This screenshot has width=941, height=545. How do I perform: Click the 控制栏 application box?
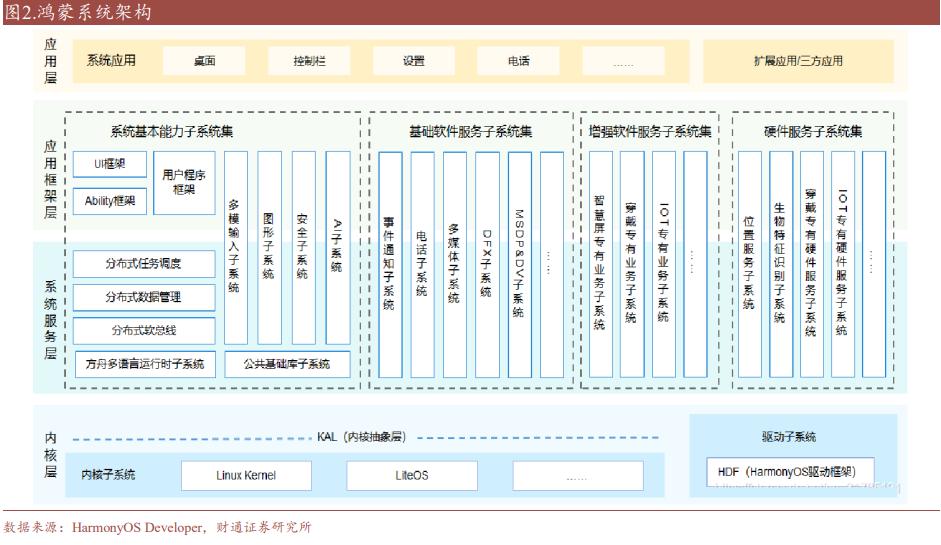click(x=309, y=61)
